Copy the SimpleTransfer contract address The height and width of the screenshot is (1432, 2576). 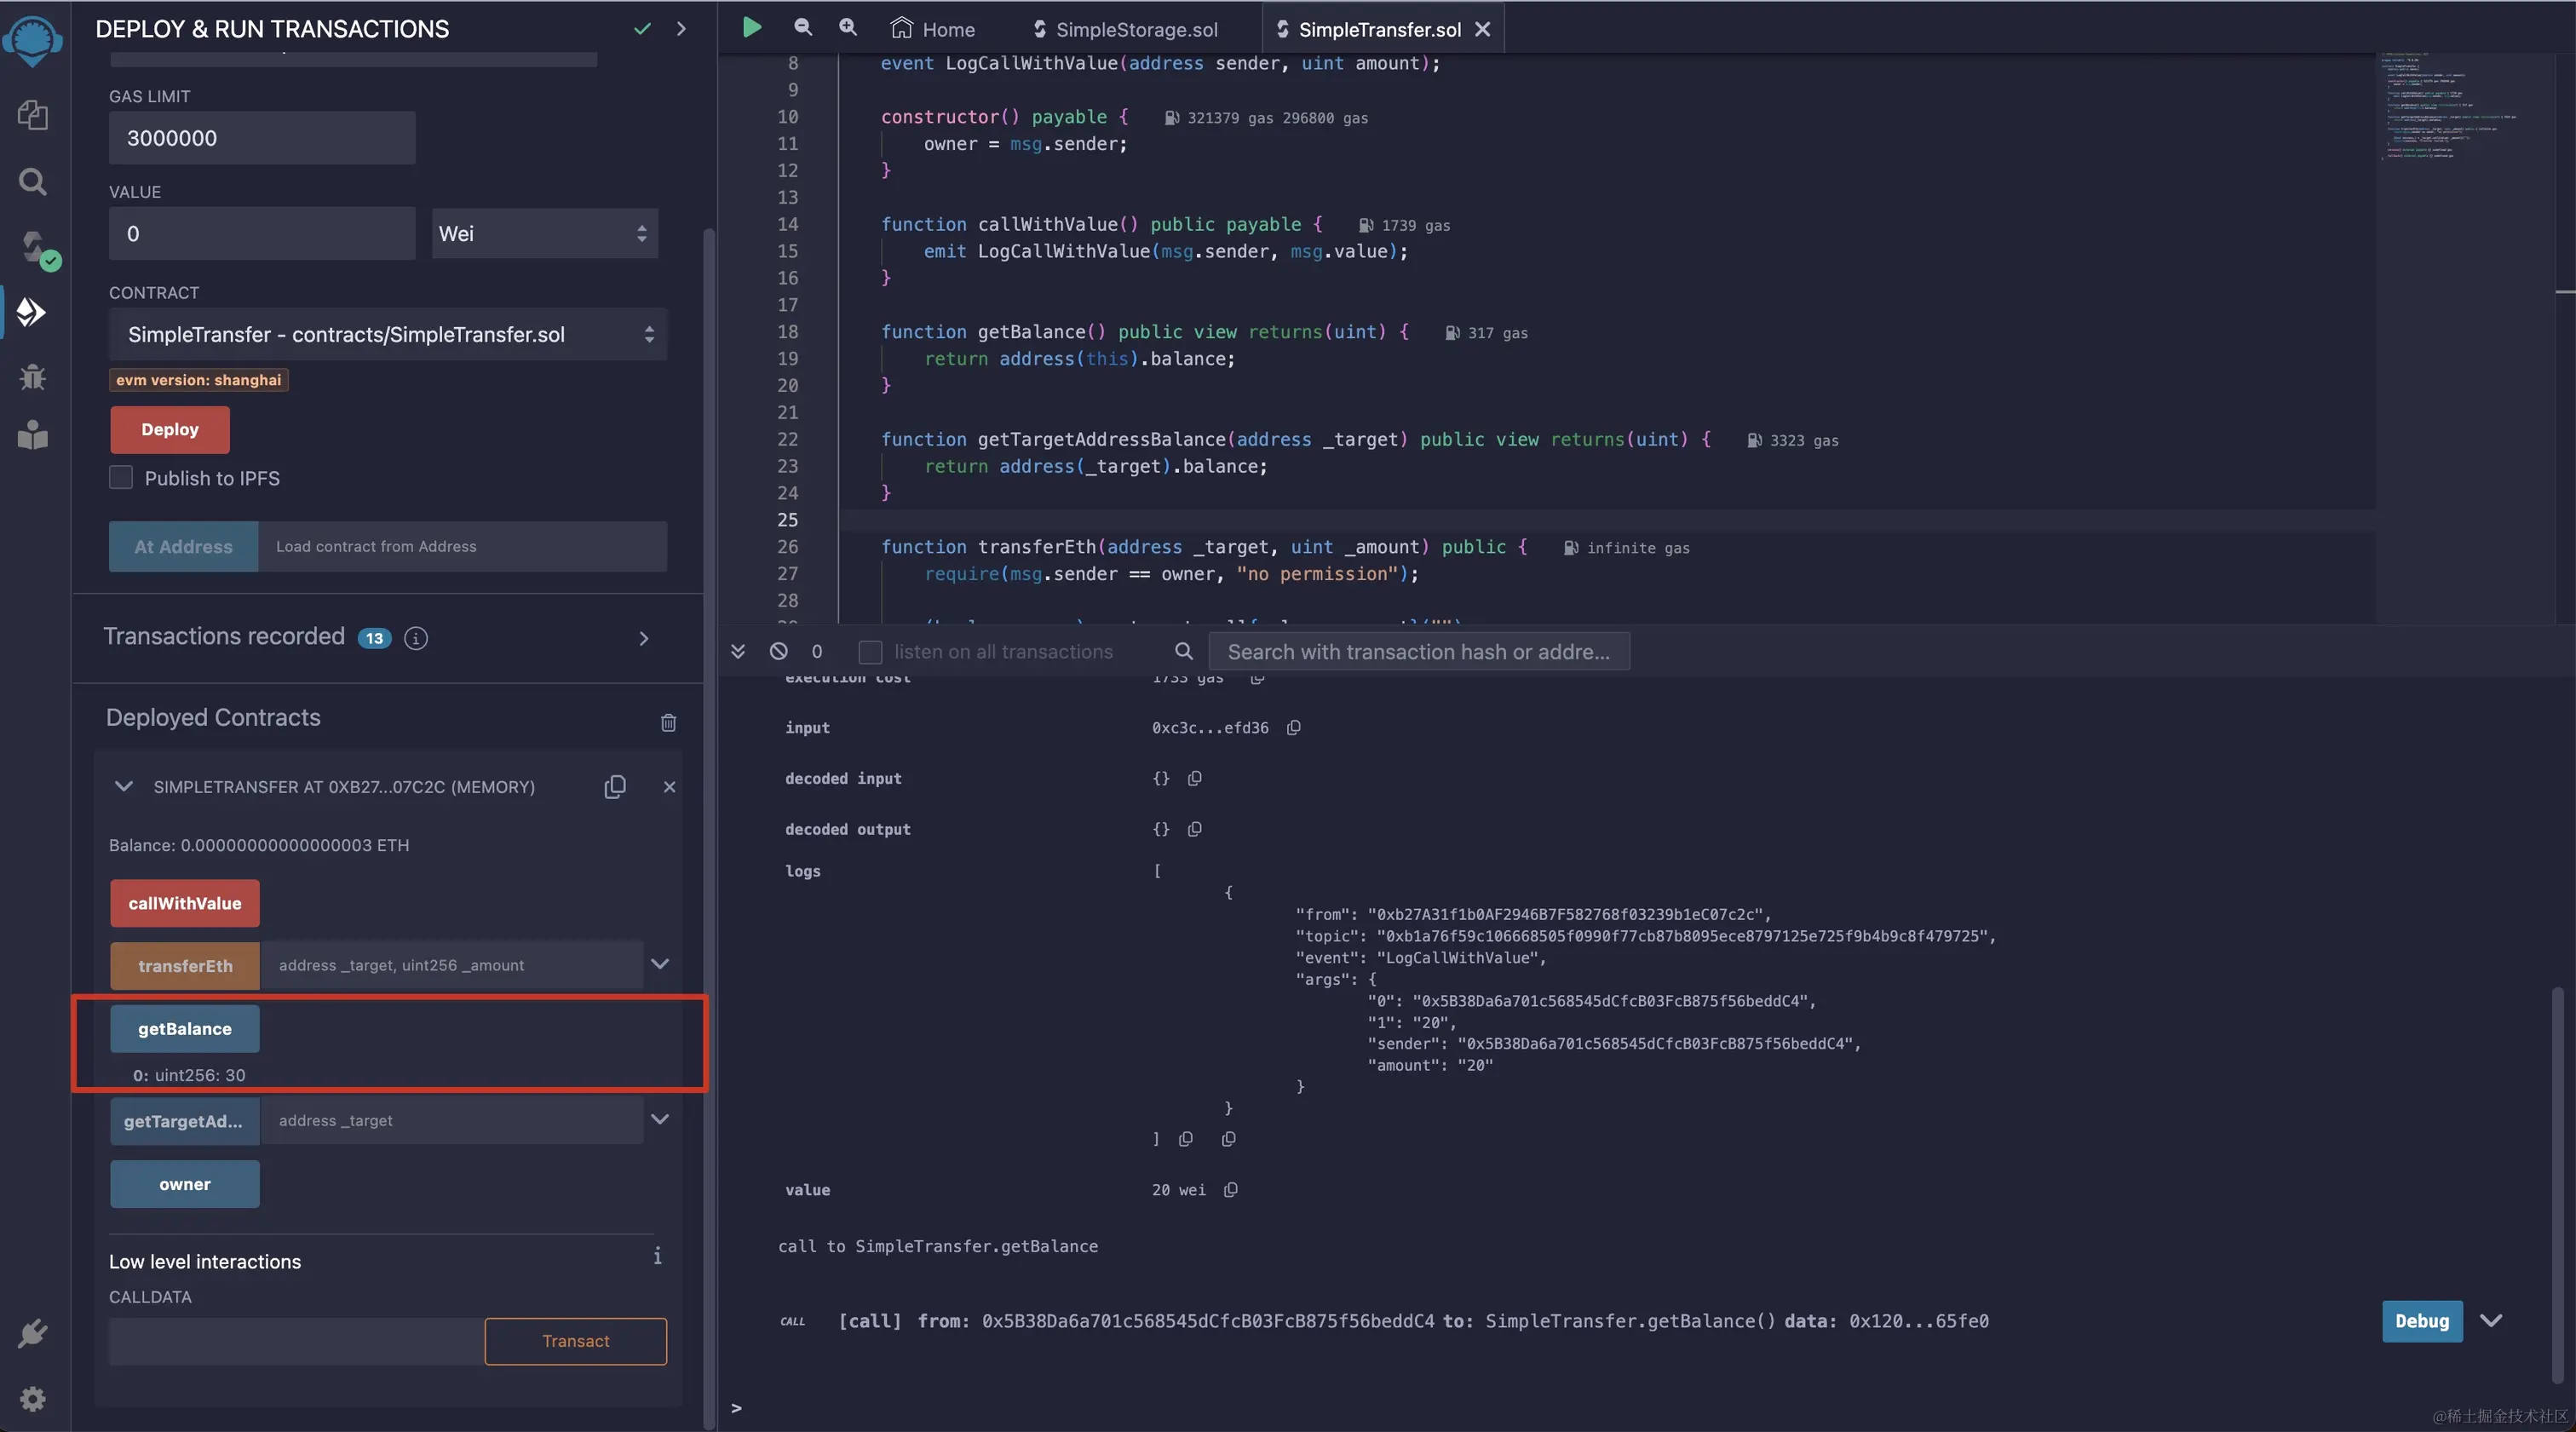(615, 787)
